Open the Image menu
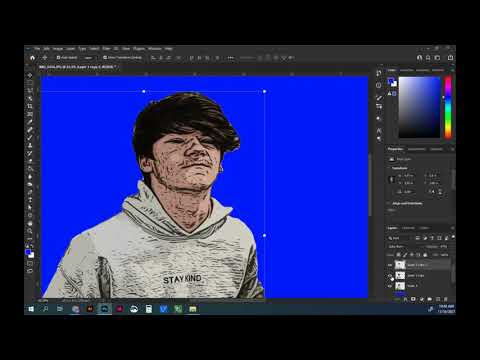480x360 pixels. 58,49
